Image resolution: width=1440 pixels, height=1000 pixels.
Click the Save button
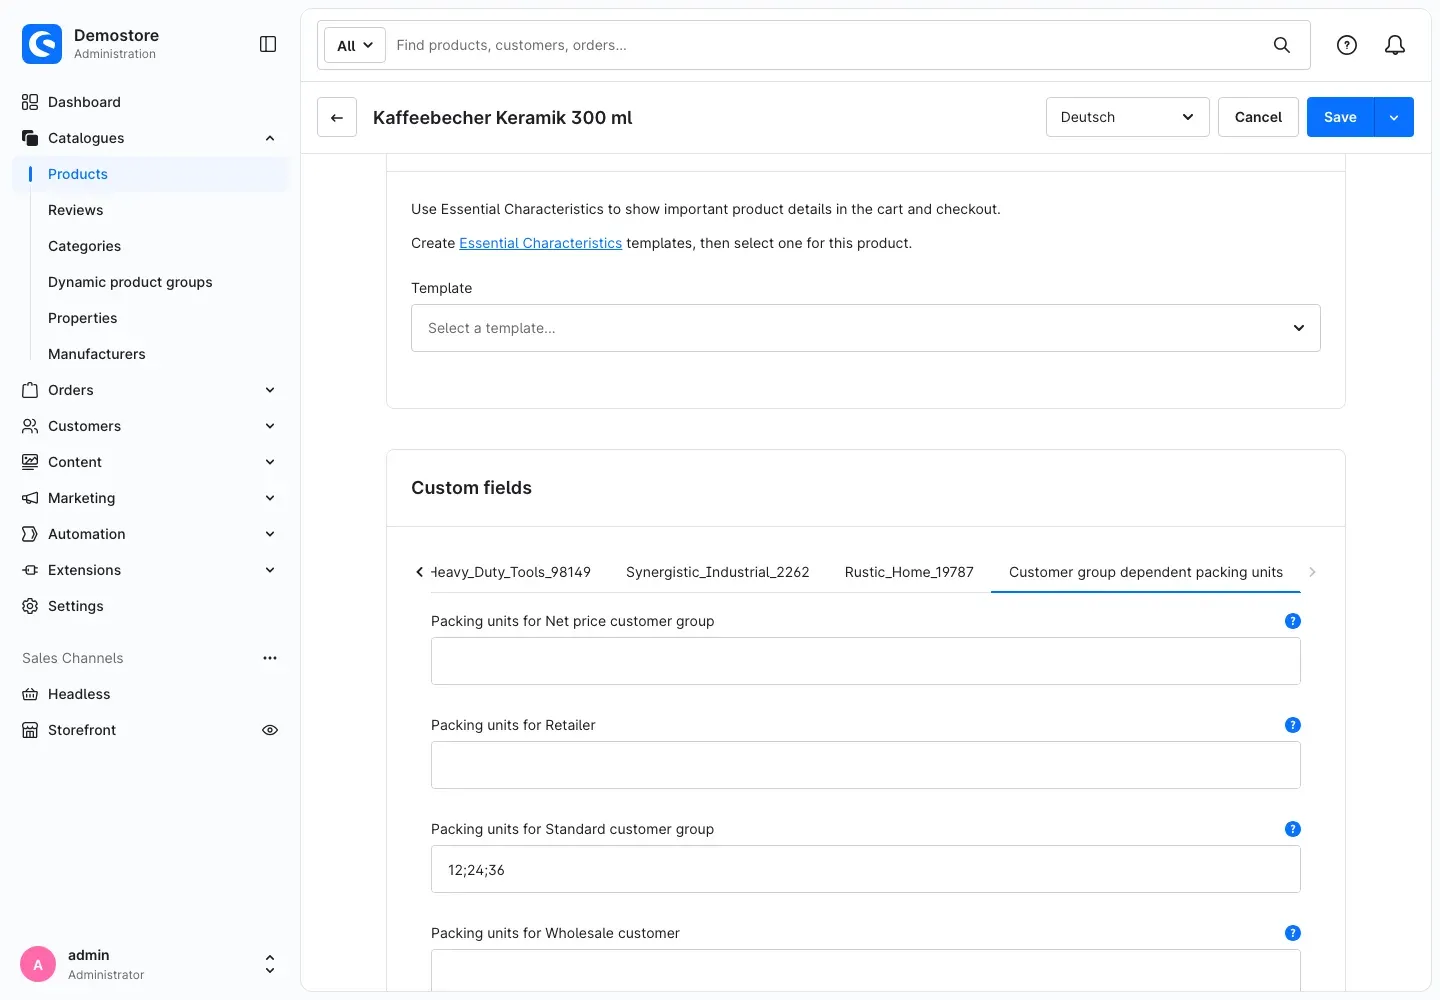tap(1340, 117)
